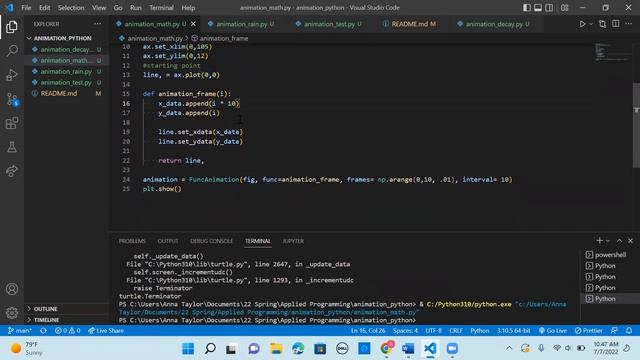This screenshot has height=360, width=640.
Task: Open the File menu
Action: (26, 8)
